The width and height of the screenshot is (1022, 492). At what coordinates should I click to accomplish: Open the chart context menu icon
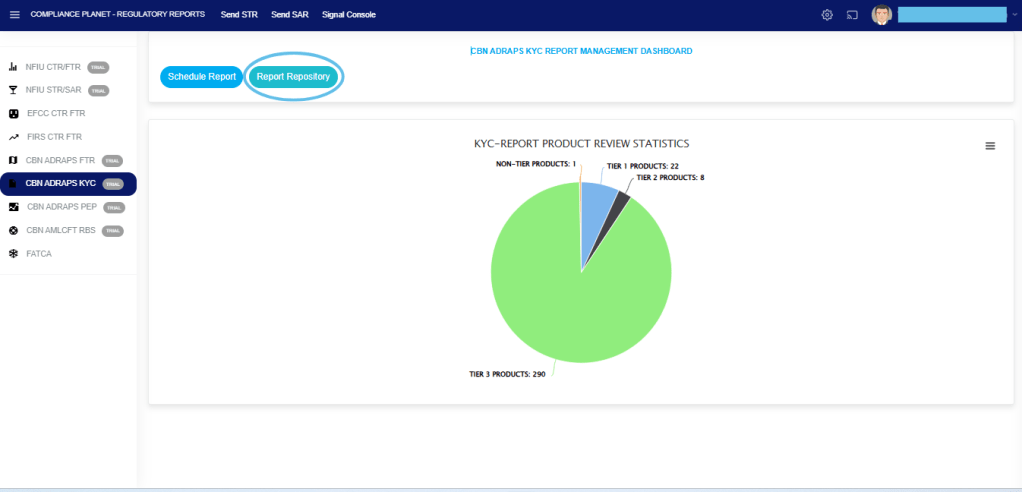990,146
